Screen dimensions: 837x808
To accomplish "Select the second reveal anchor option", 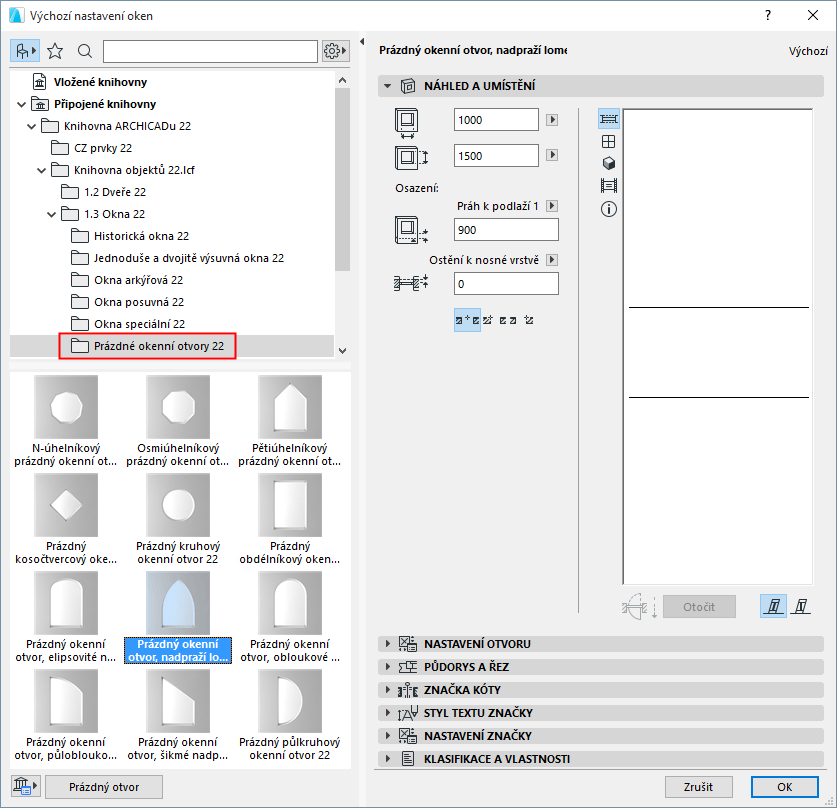I will pos(487,320).
